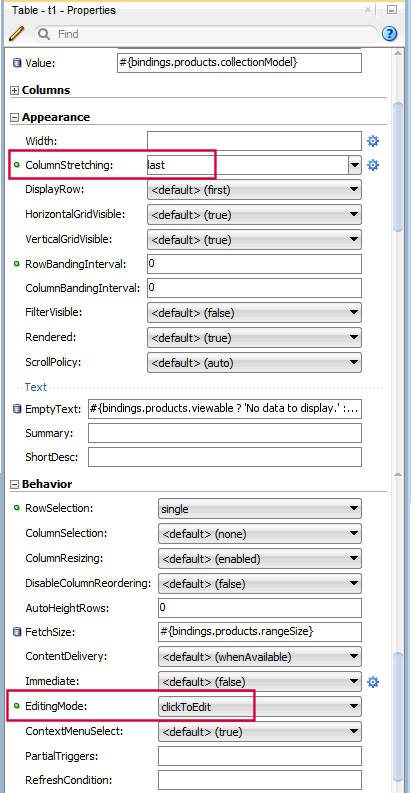Image resolution: width=413 pixels, height=793 pixels.
Task: Click the ColumnBandingInterval input field
Action: (x=254, y=288)
